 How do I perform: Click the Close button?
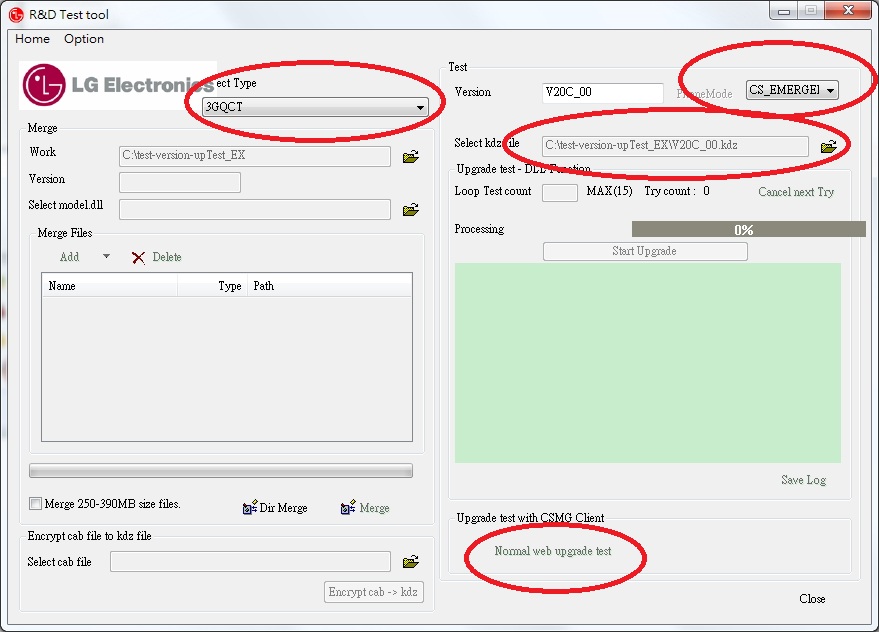point(812,598)
